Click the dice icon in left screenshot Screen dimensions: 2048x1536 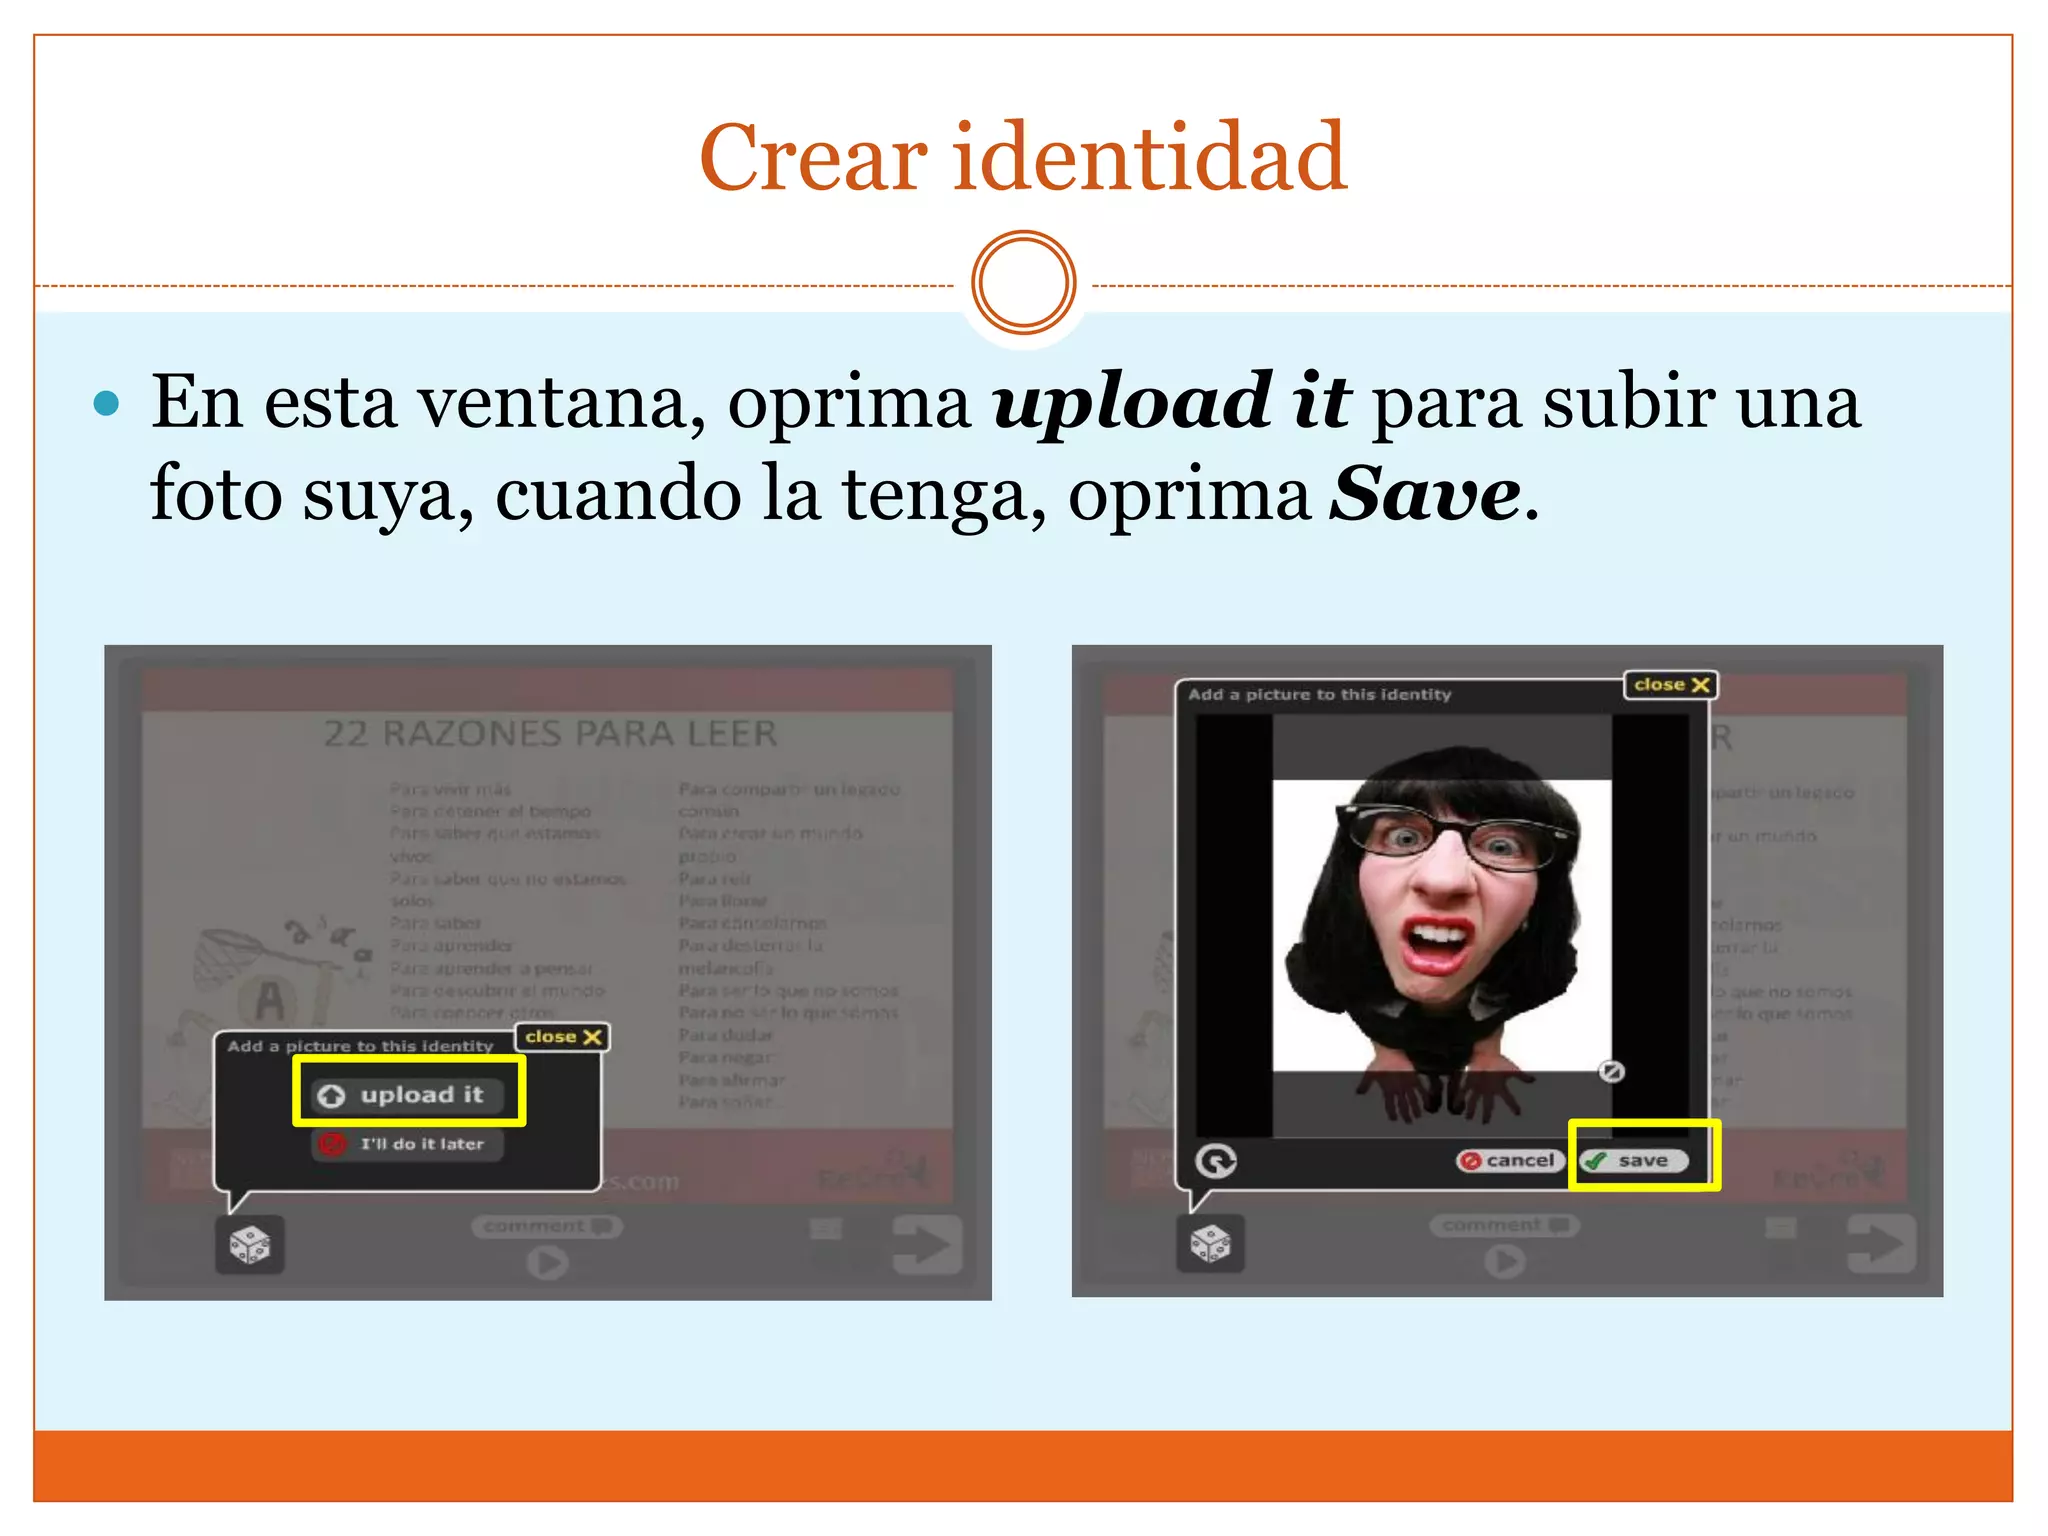[249, 1245]
